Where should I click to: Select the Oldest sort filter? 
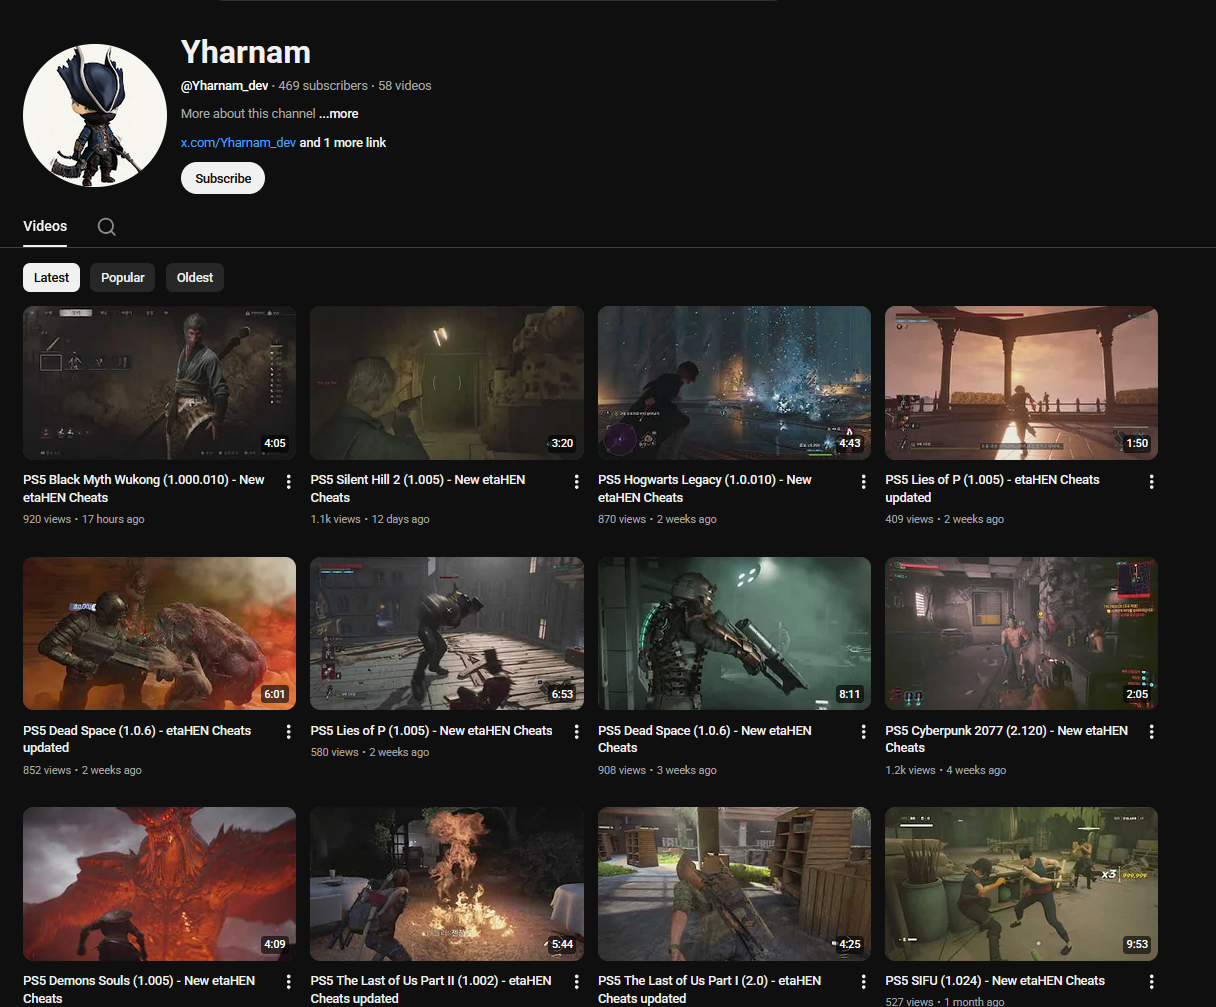coord(195,278)
